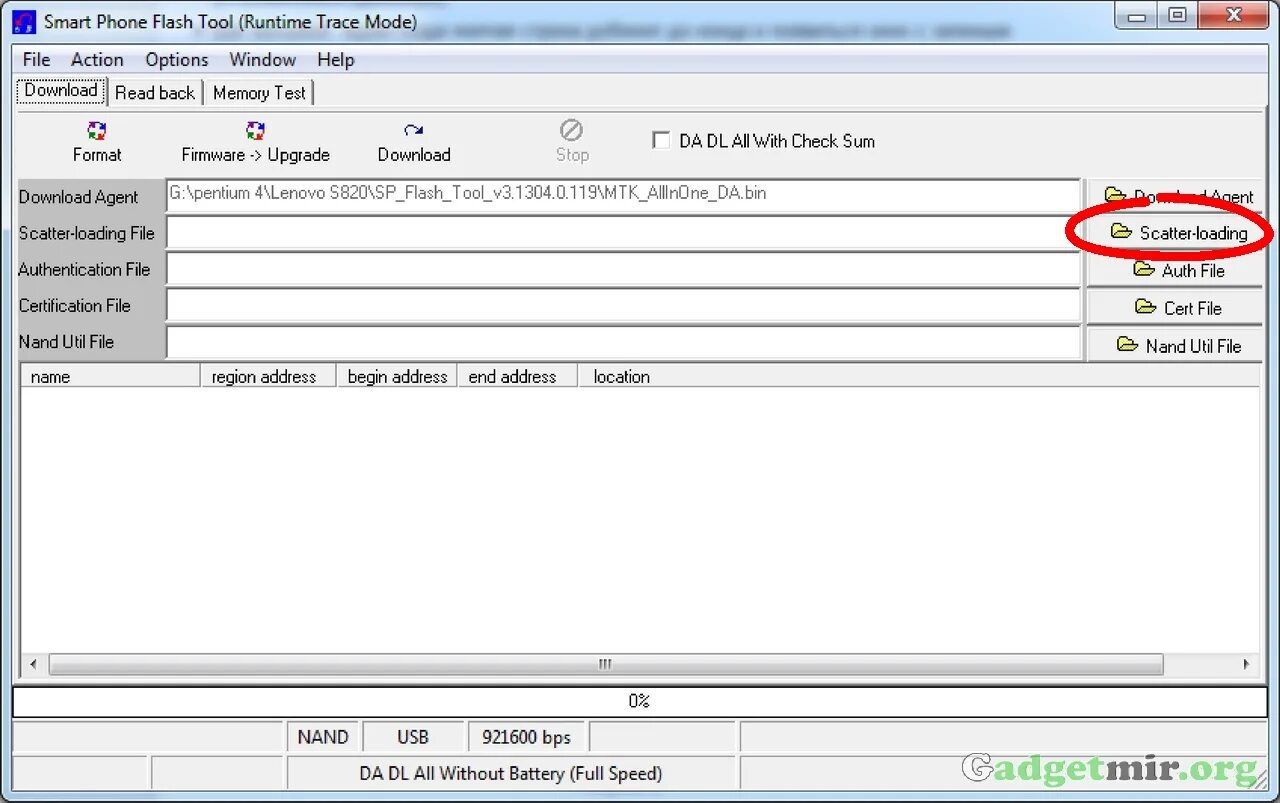Click the Certification File label
This screenshot has width=1280, height=803.
coord(75,305)
